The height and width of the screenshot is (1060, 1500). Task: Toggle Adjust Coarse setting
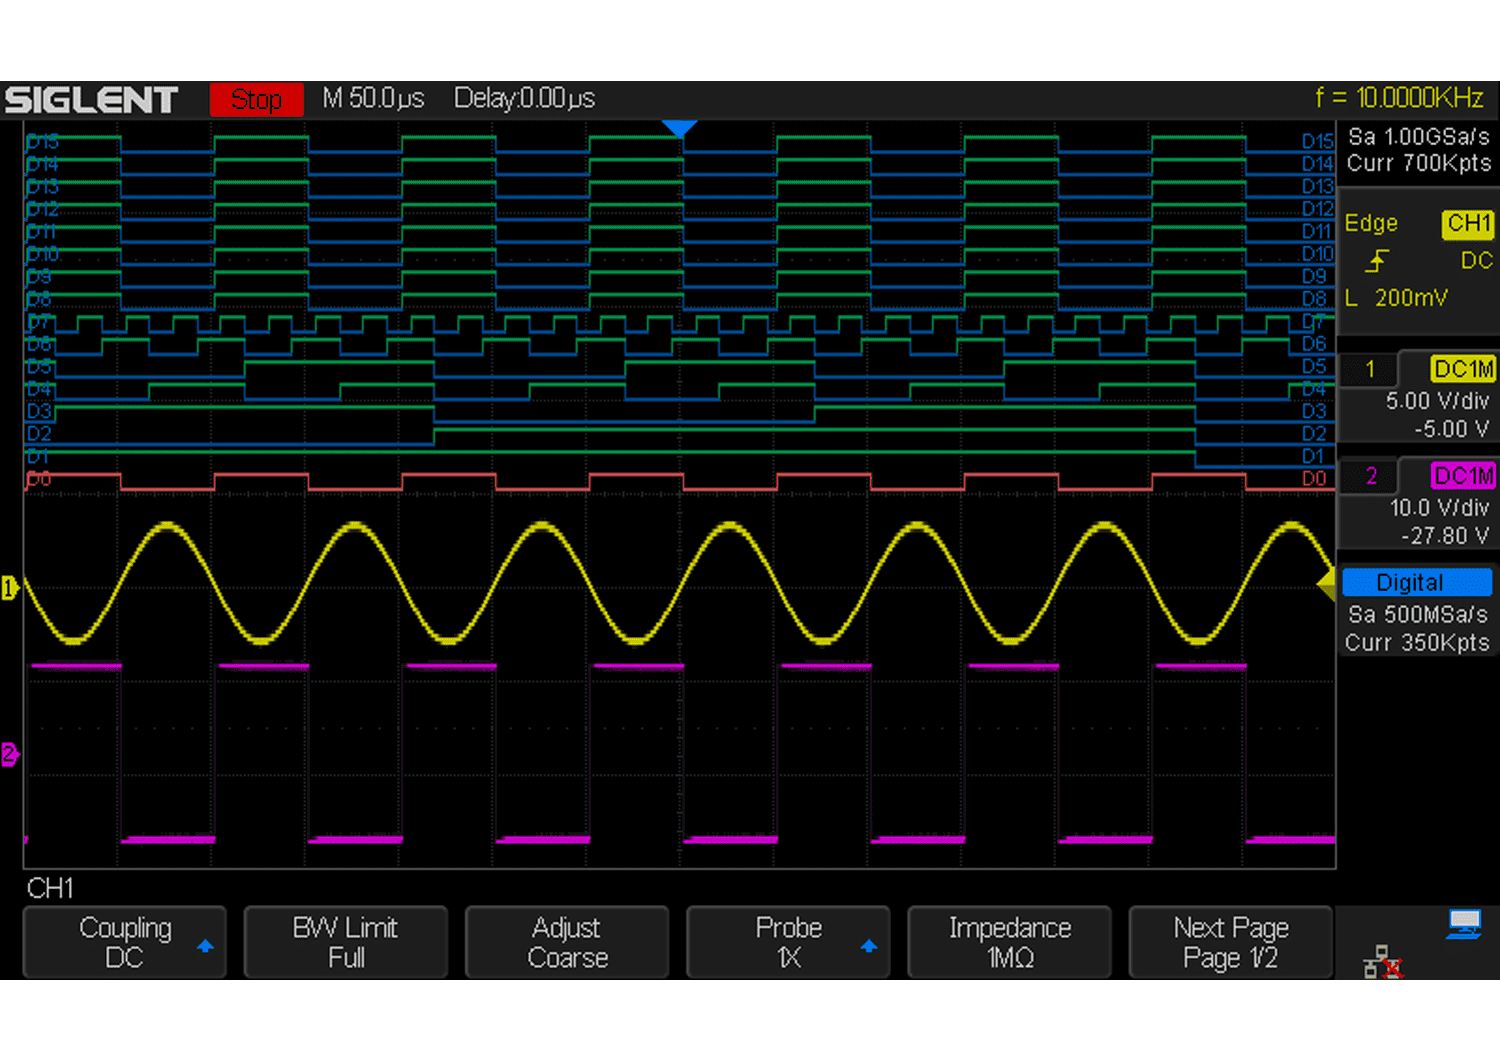click(x=567, y=942)
